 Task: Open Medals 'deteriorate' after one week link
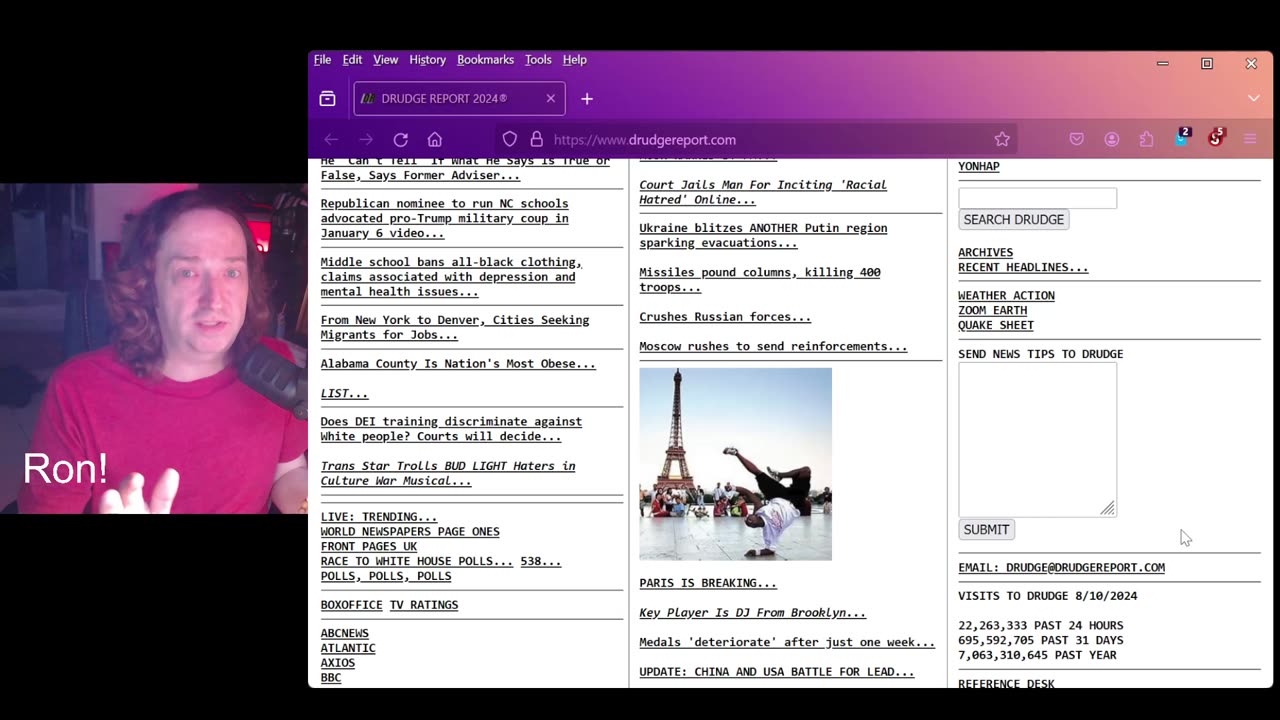click(787, 643)
